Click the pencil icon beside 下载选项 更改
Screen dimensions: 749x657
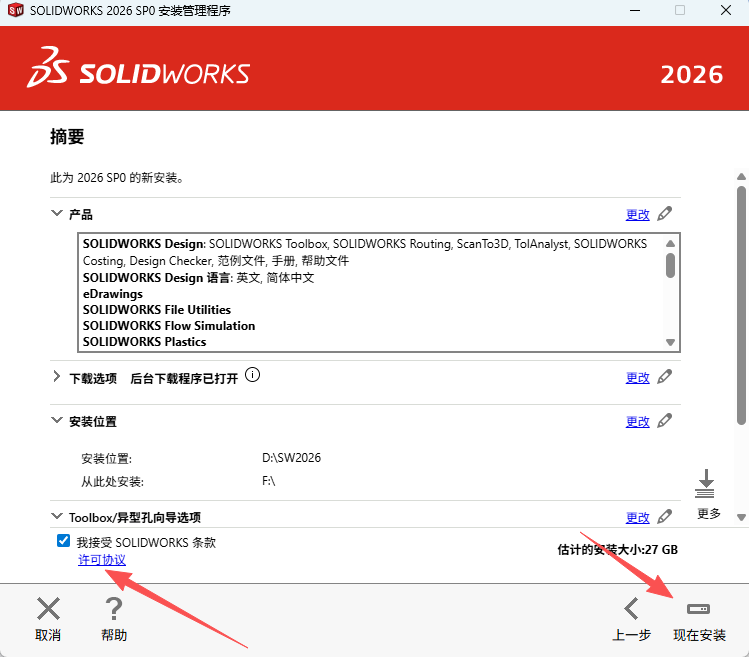[664, 377]
